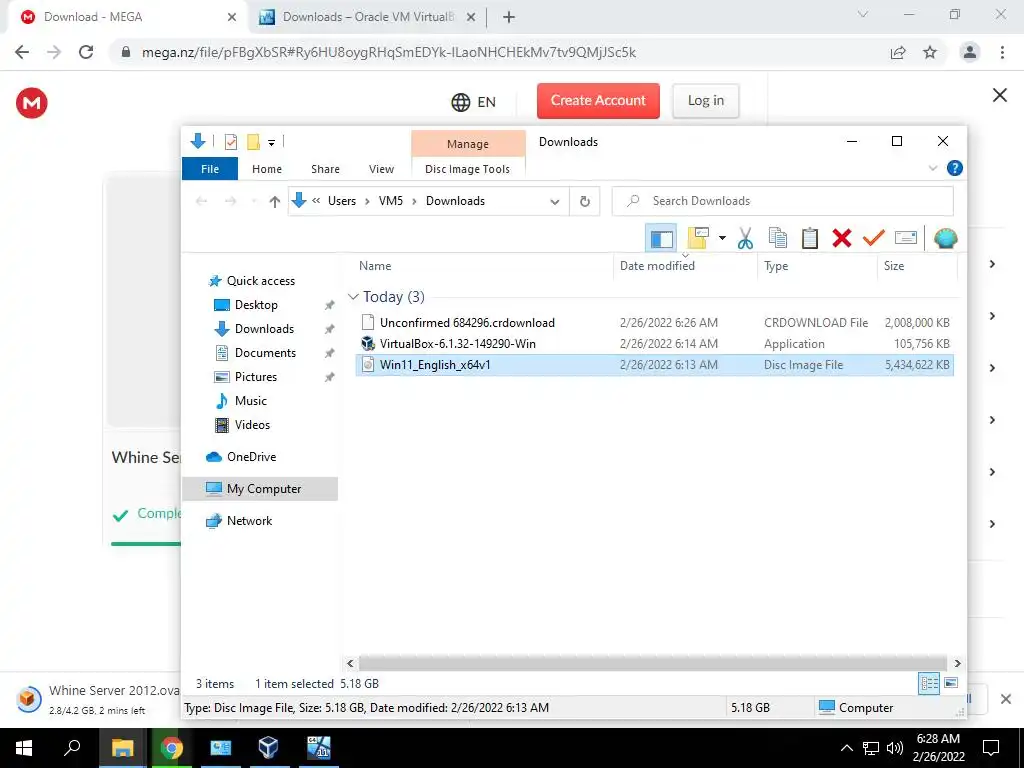Open the dropdown arrow beside new folder icon
Viewport: 1024px width, 768px height.
[x=722, y=238]
